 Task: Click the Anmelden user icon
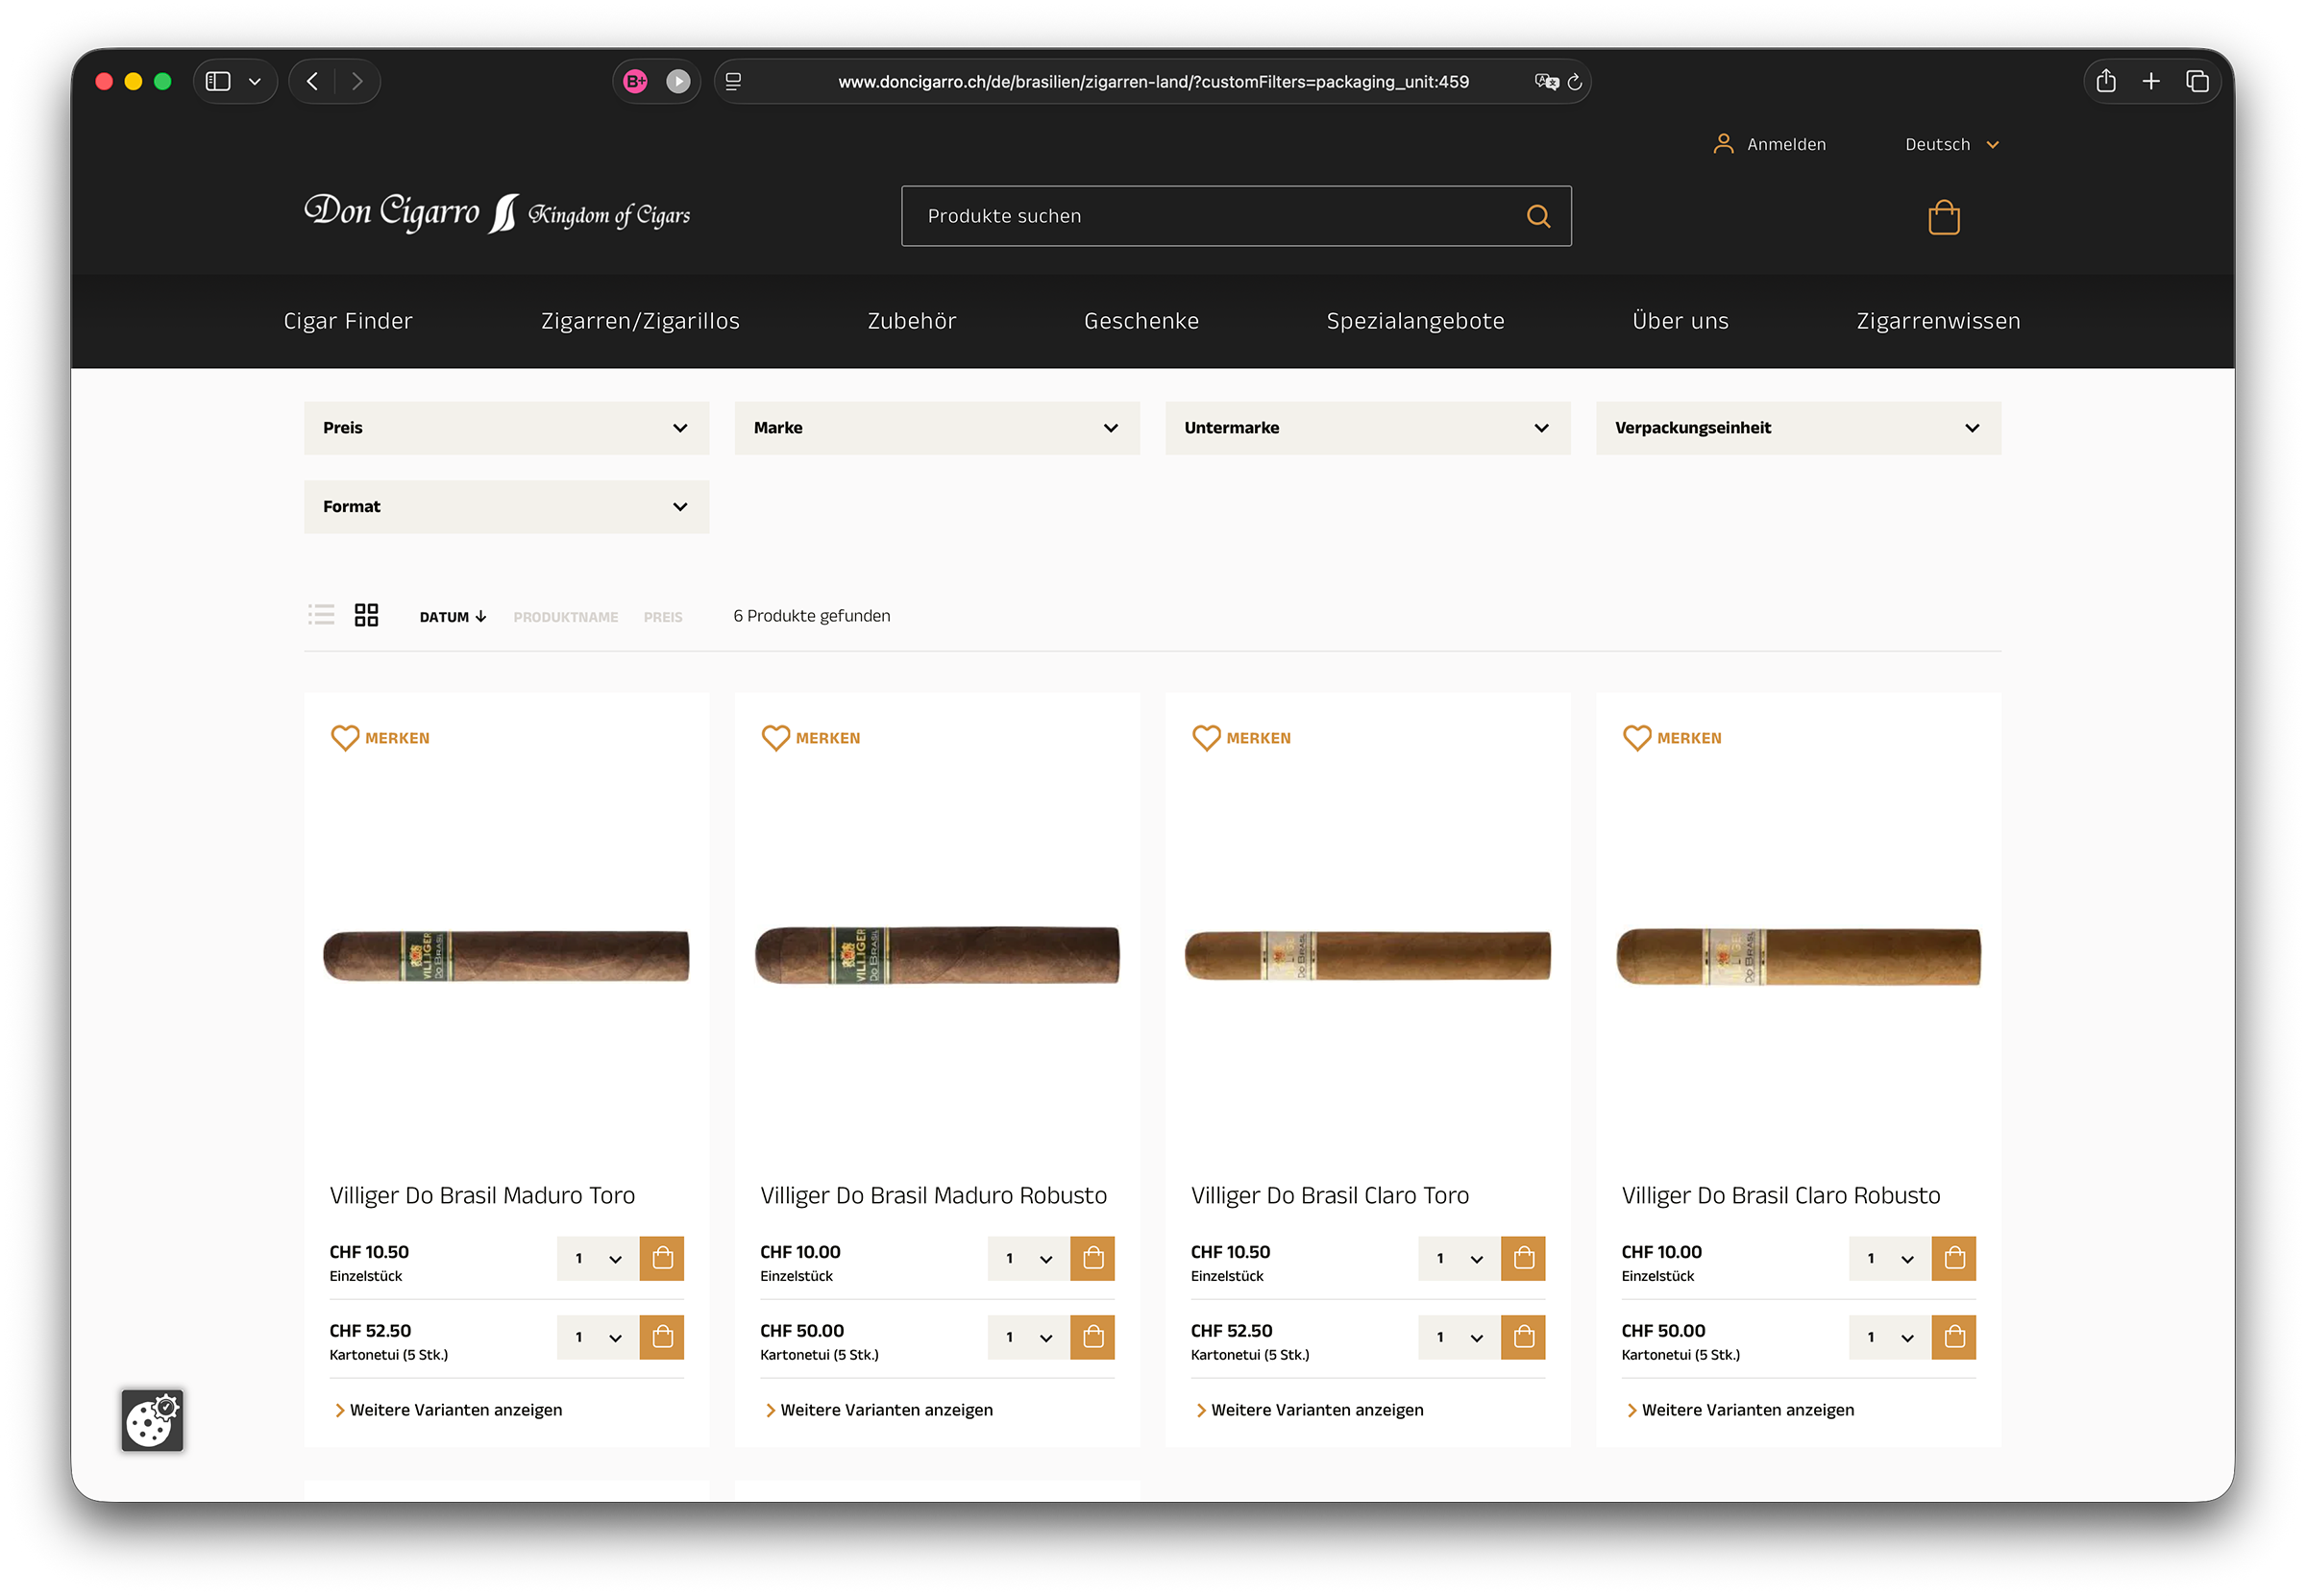click(x=1723, y=144)
